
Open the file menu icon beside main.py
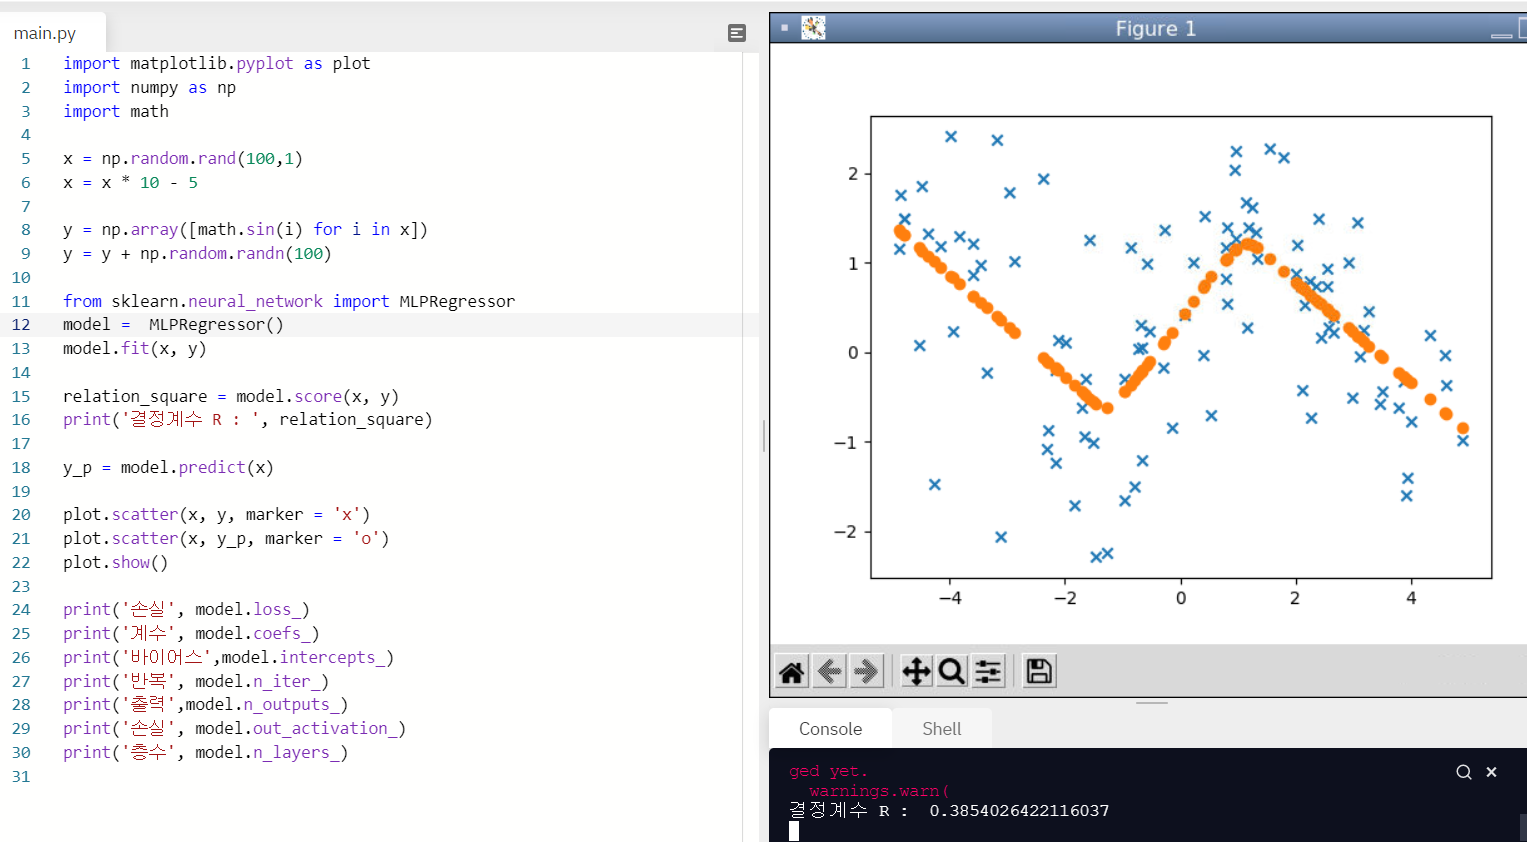tap(737, 34)
